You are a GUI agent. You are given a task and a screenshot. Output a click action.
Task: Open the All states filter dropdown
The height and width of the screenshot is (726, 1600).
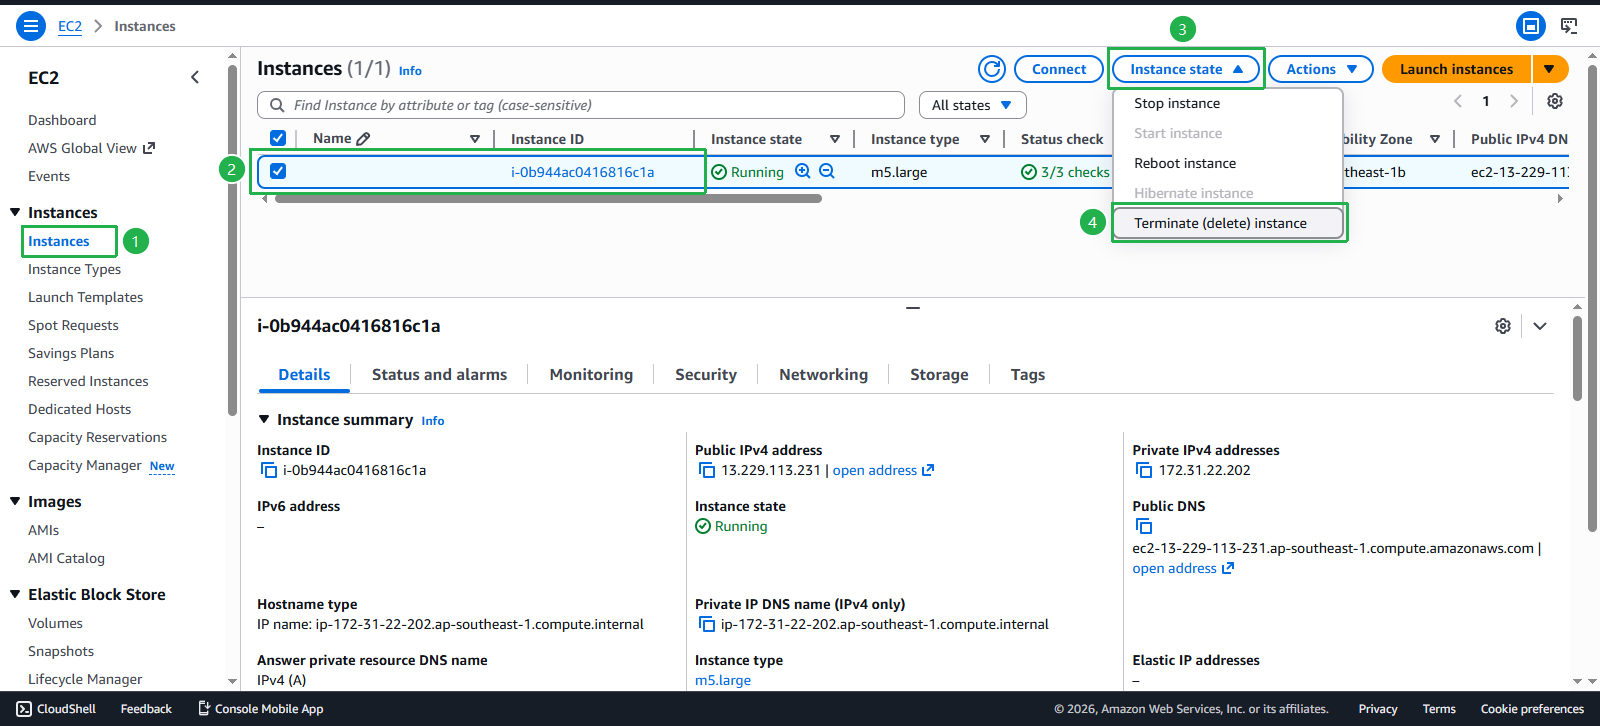[x=972, y=105]
